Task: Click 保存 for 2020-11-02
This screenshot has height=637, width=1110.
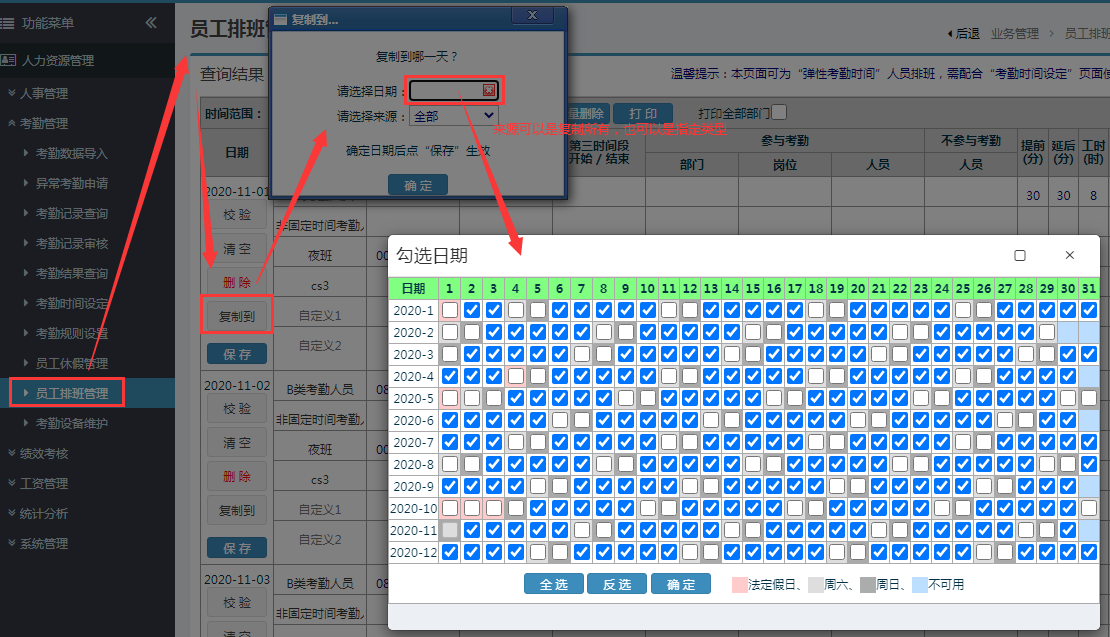Action: 236,548
